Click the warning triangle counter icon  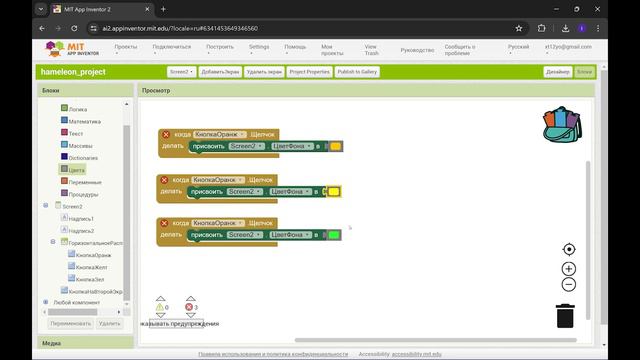click(160, 307)
